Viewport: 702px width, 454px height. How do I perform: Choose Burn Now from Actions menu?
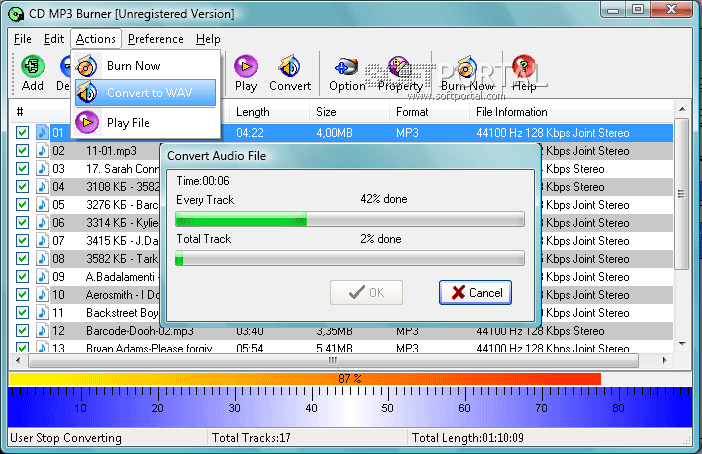pyautogui.click(x=146, y=66)
